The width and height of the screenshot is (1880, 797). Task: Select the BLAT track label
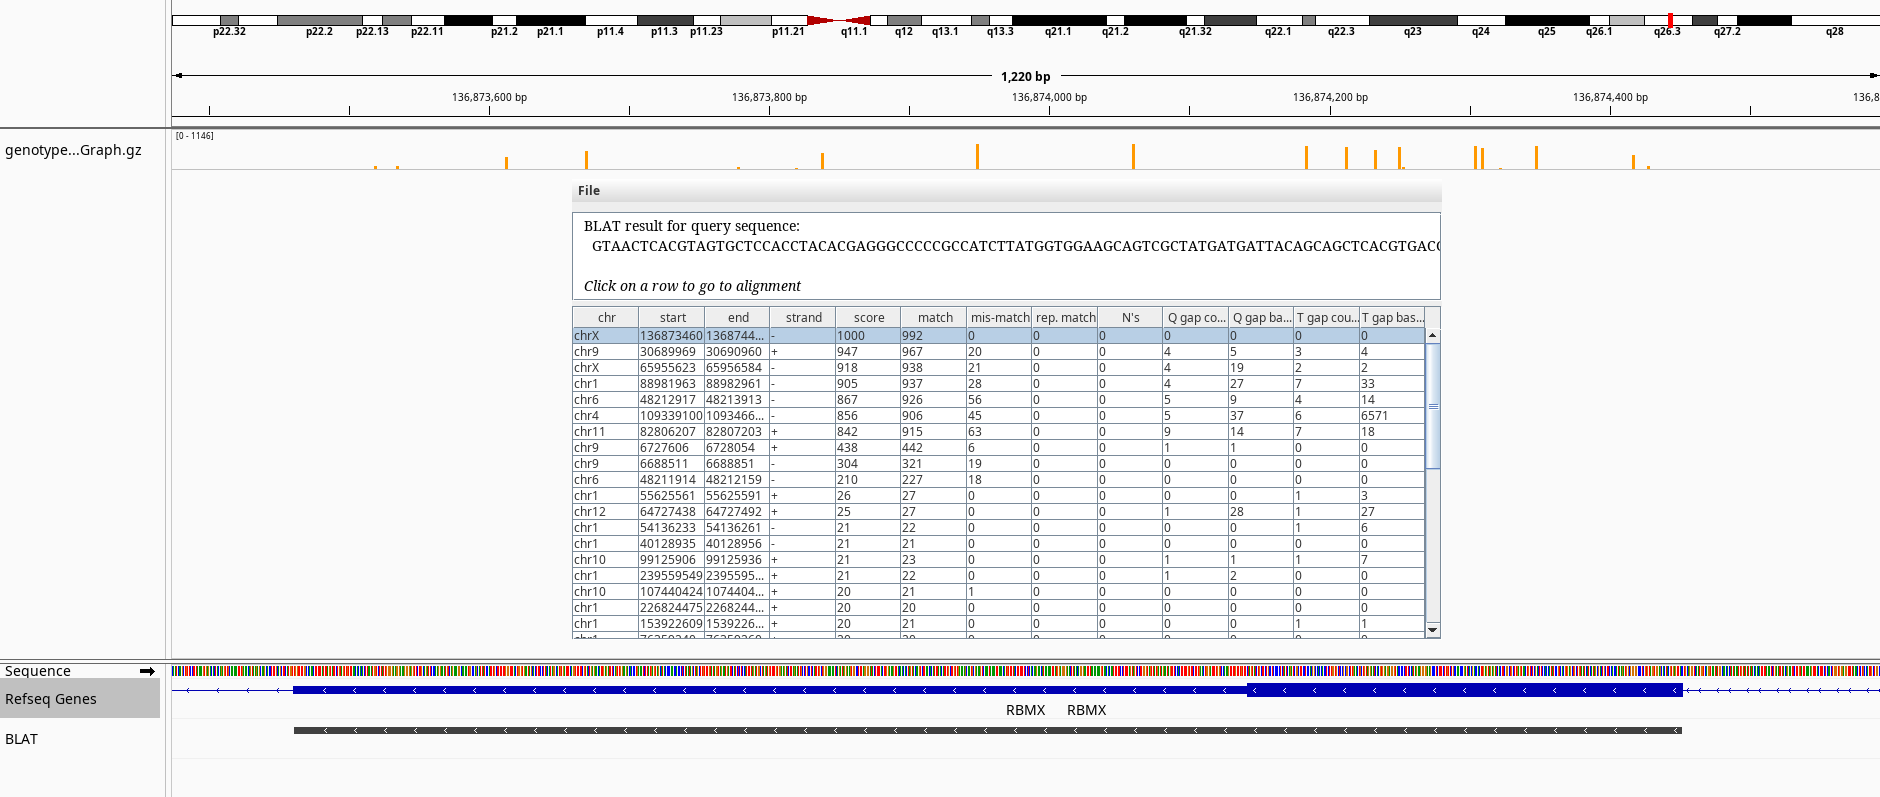pyautogui.click(x=21, y=739)
